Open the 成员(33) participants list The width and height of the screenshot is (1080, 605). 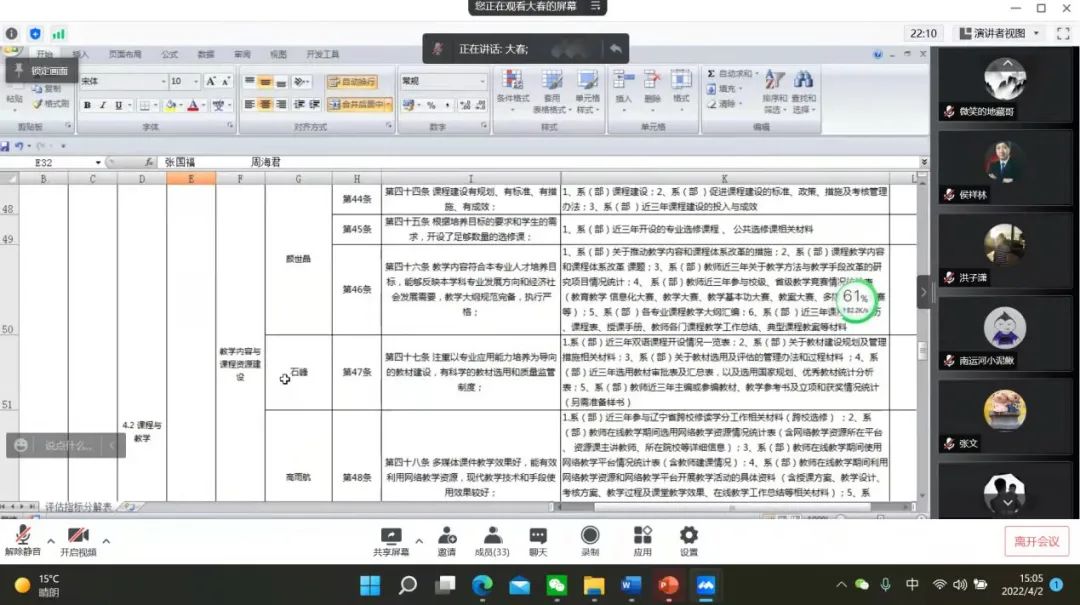[x=492, y=539]
